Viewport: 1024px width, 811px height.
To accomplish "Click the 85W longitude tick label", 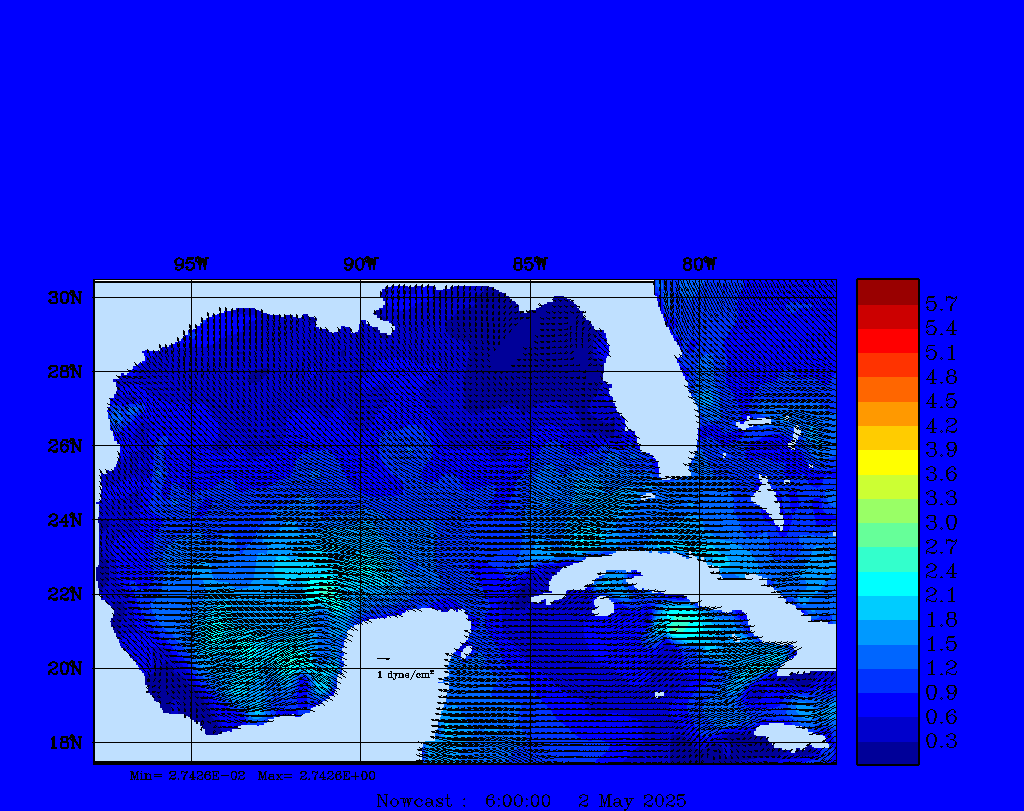I will coord(529,264).
